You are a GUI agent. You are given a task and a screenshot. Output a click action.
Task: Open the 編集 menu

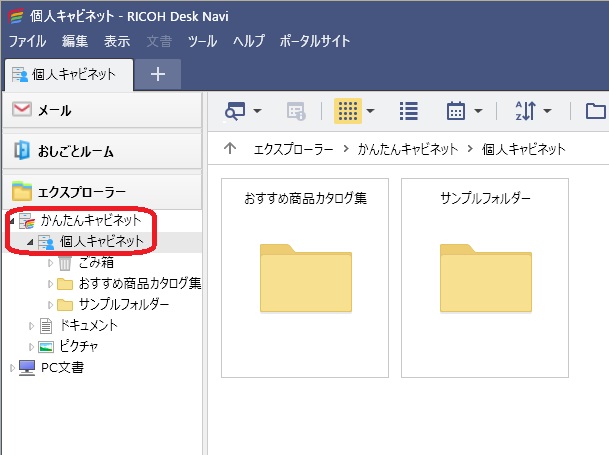(x=75, y=41)
